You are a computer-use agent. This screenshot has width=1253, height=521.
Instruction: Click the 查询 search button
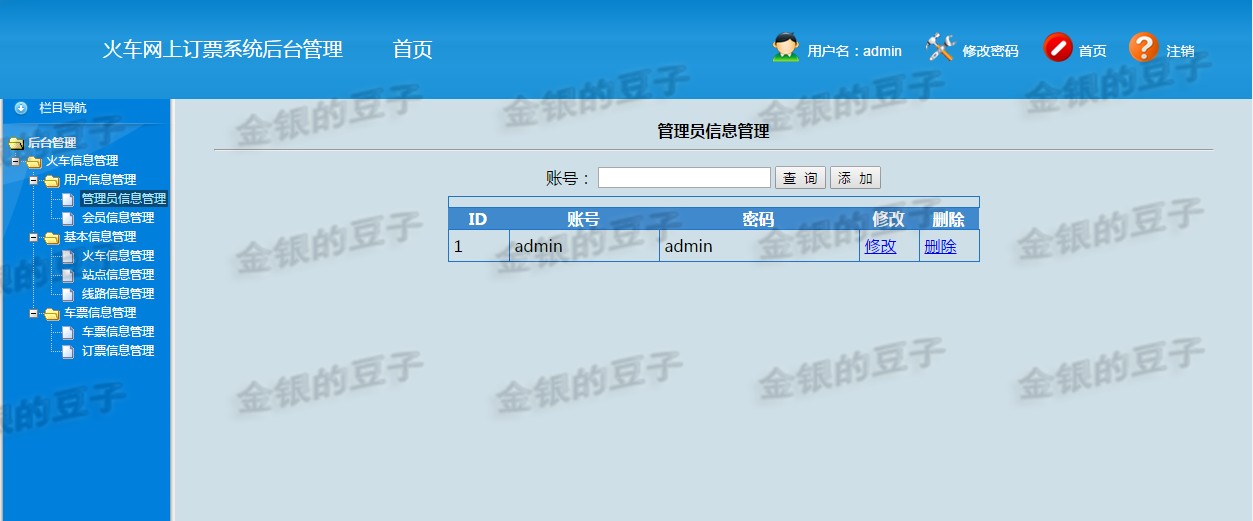(800, 178)
